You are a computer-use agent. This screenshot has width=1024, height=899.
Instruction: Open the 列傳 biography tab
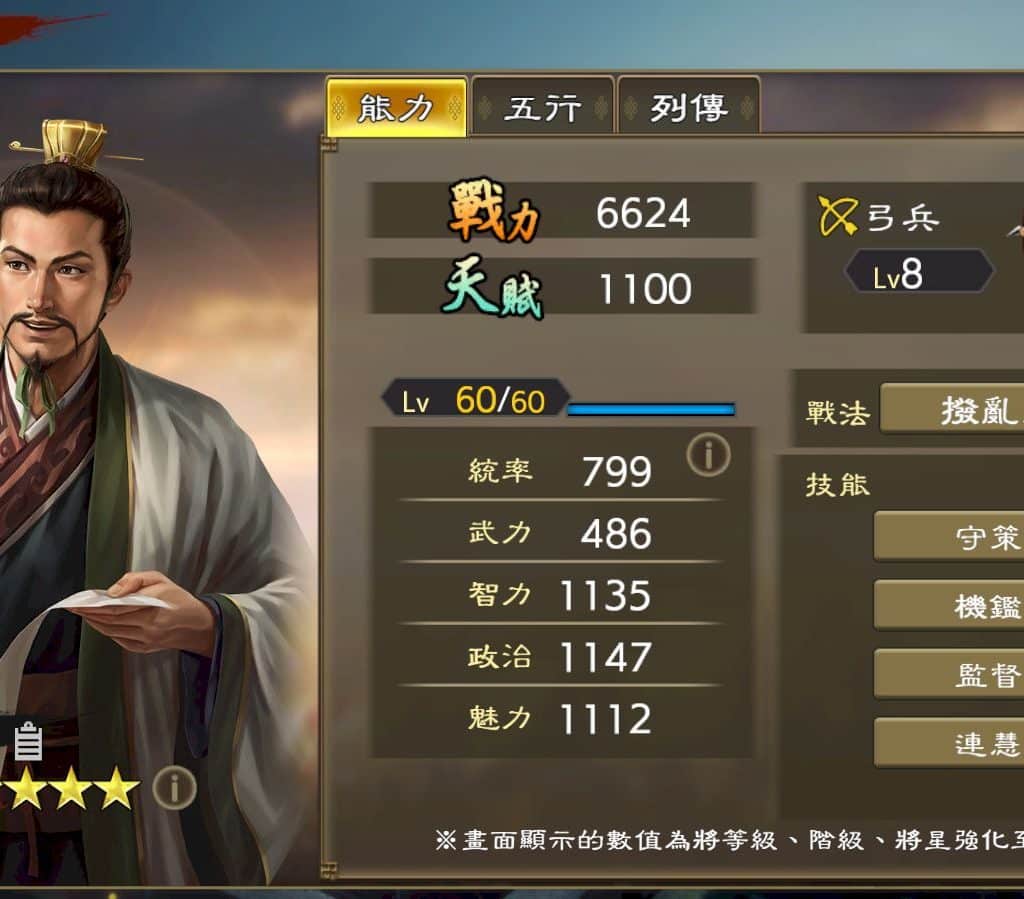click(689, 107)
